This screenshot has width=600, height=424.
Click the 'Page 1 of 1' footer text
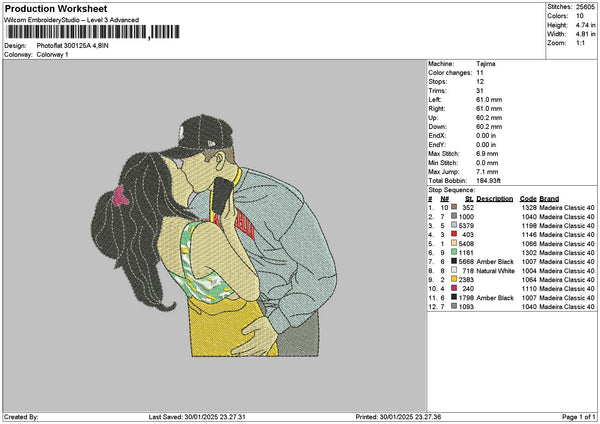tap(579, 417)
